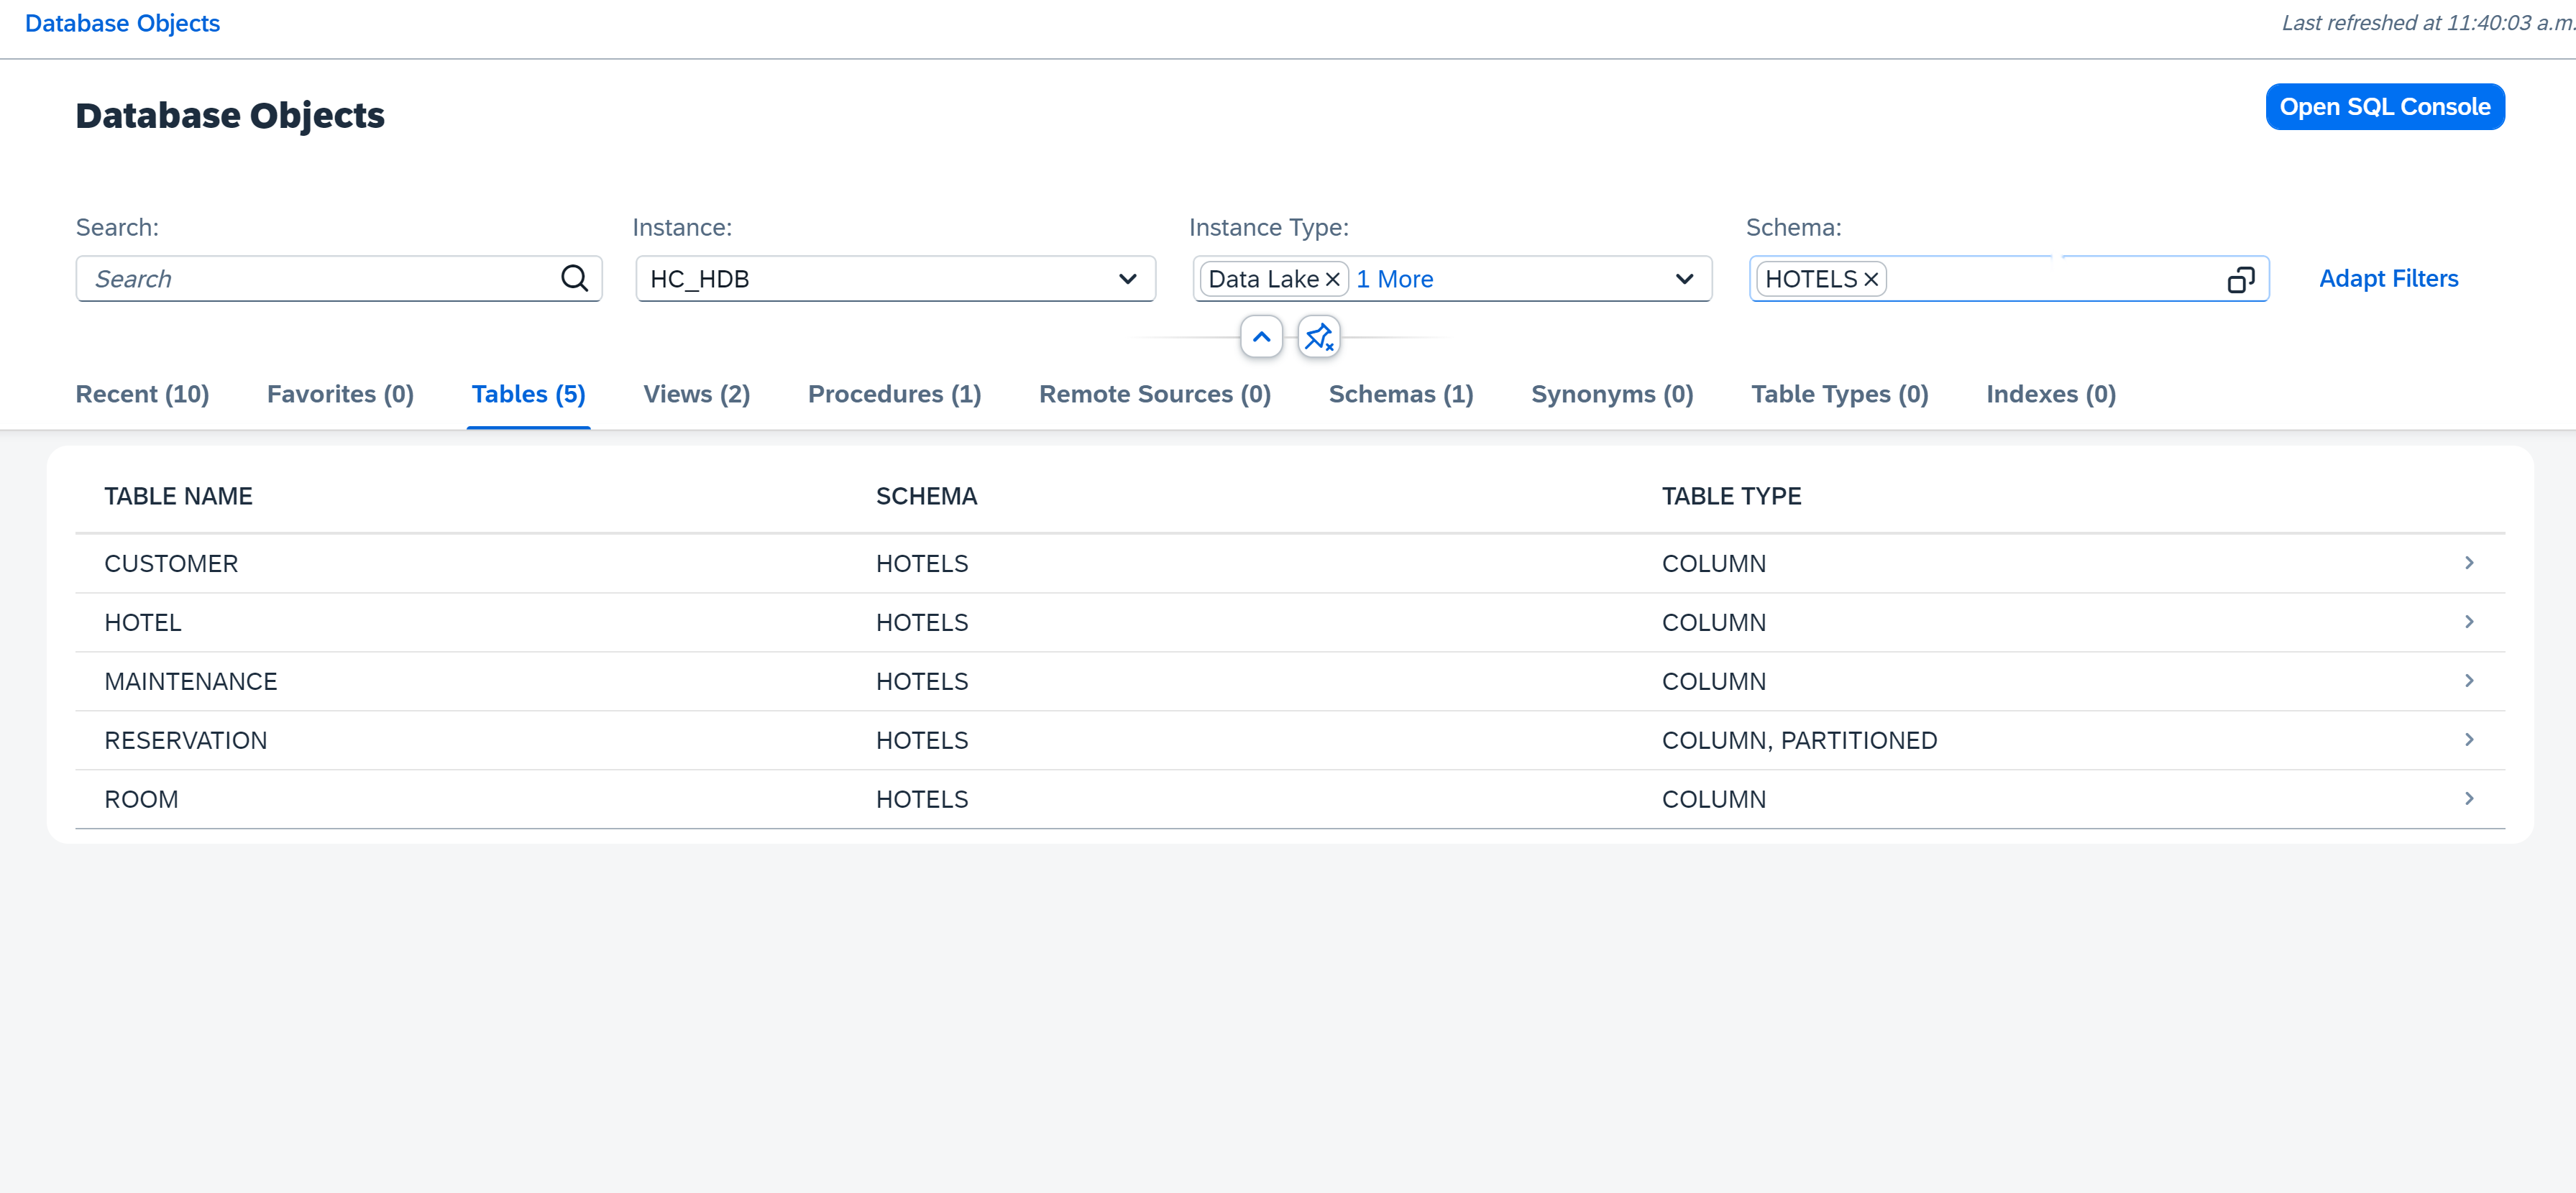This screenshot has width=2576, height=1193.
Task: Open the RESERVATION row details arrow
Action: click(x=2469, y=740)
